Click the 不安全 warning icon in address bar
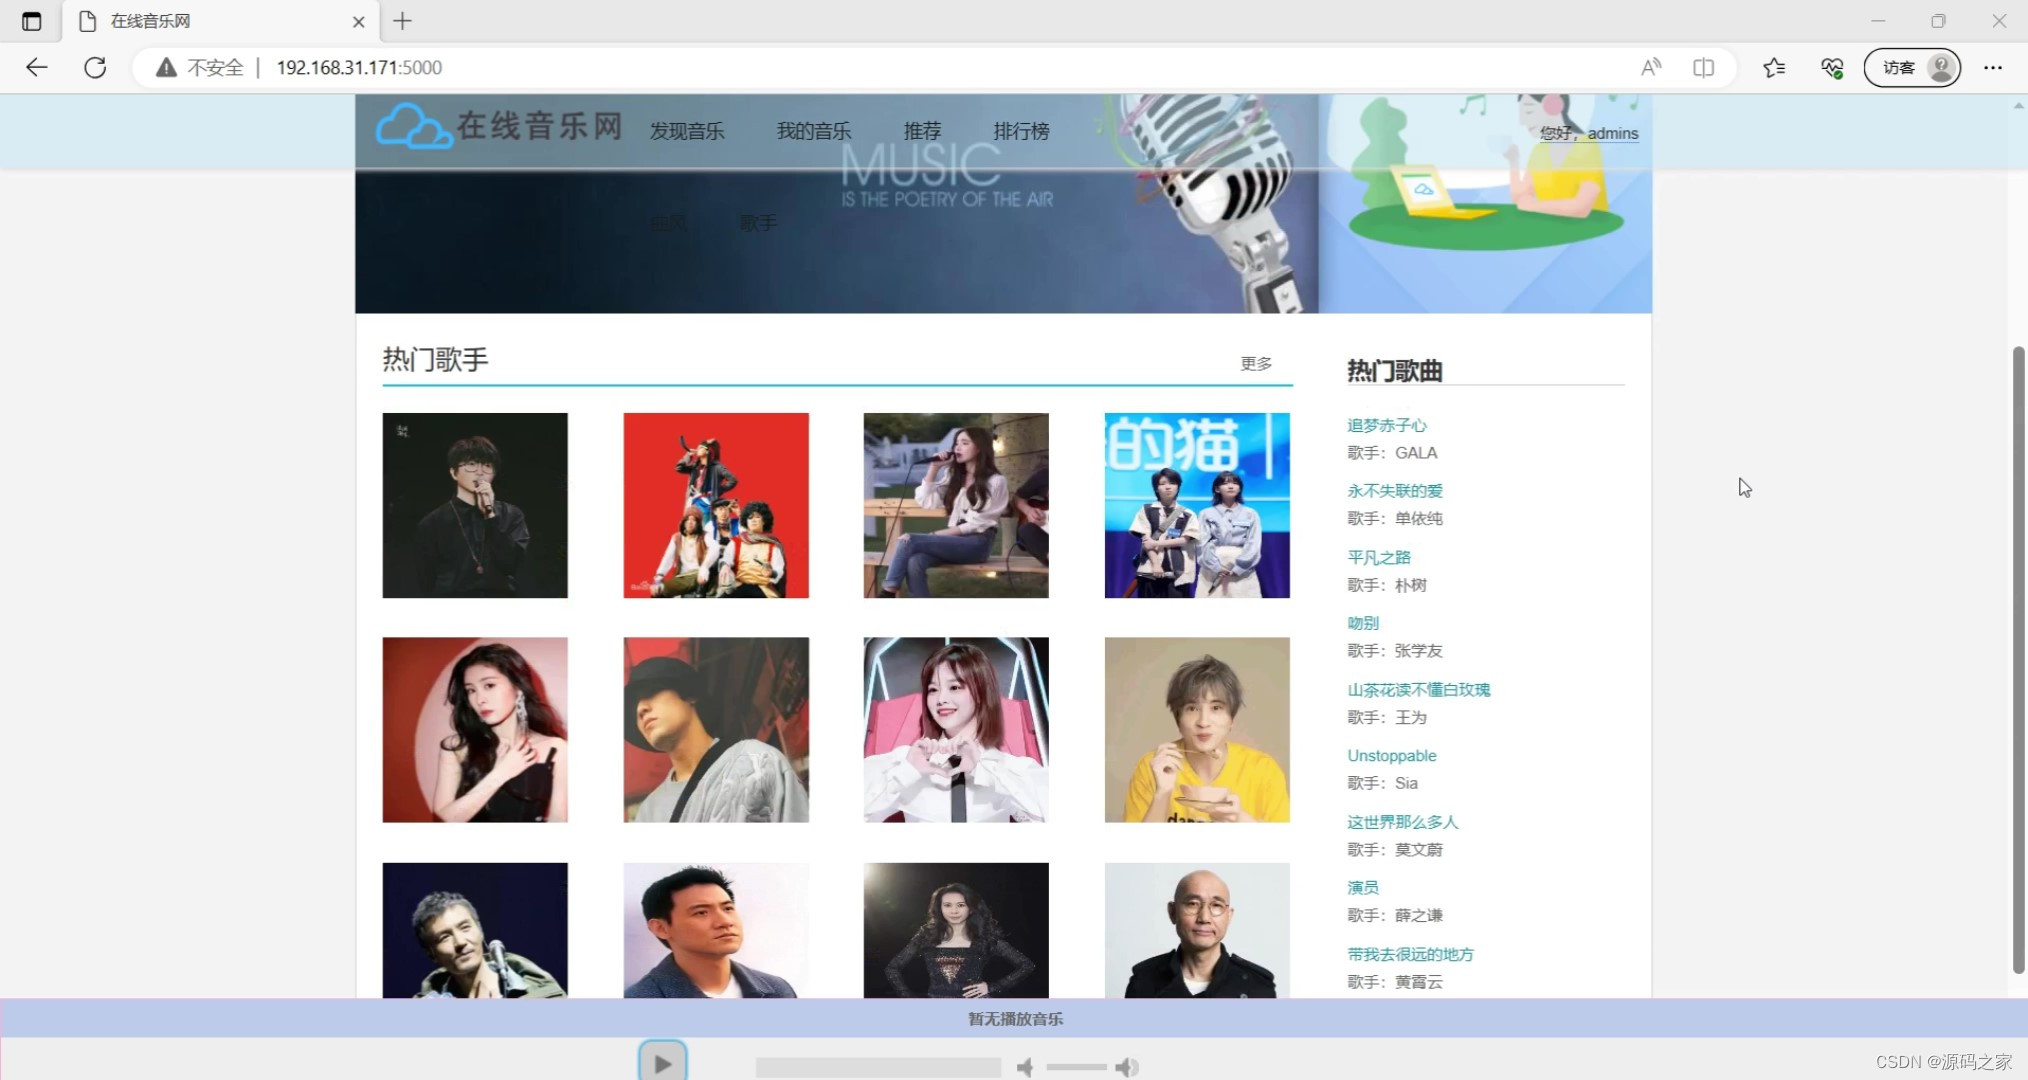 click(165, 67)
